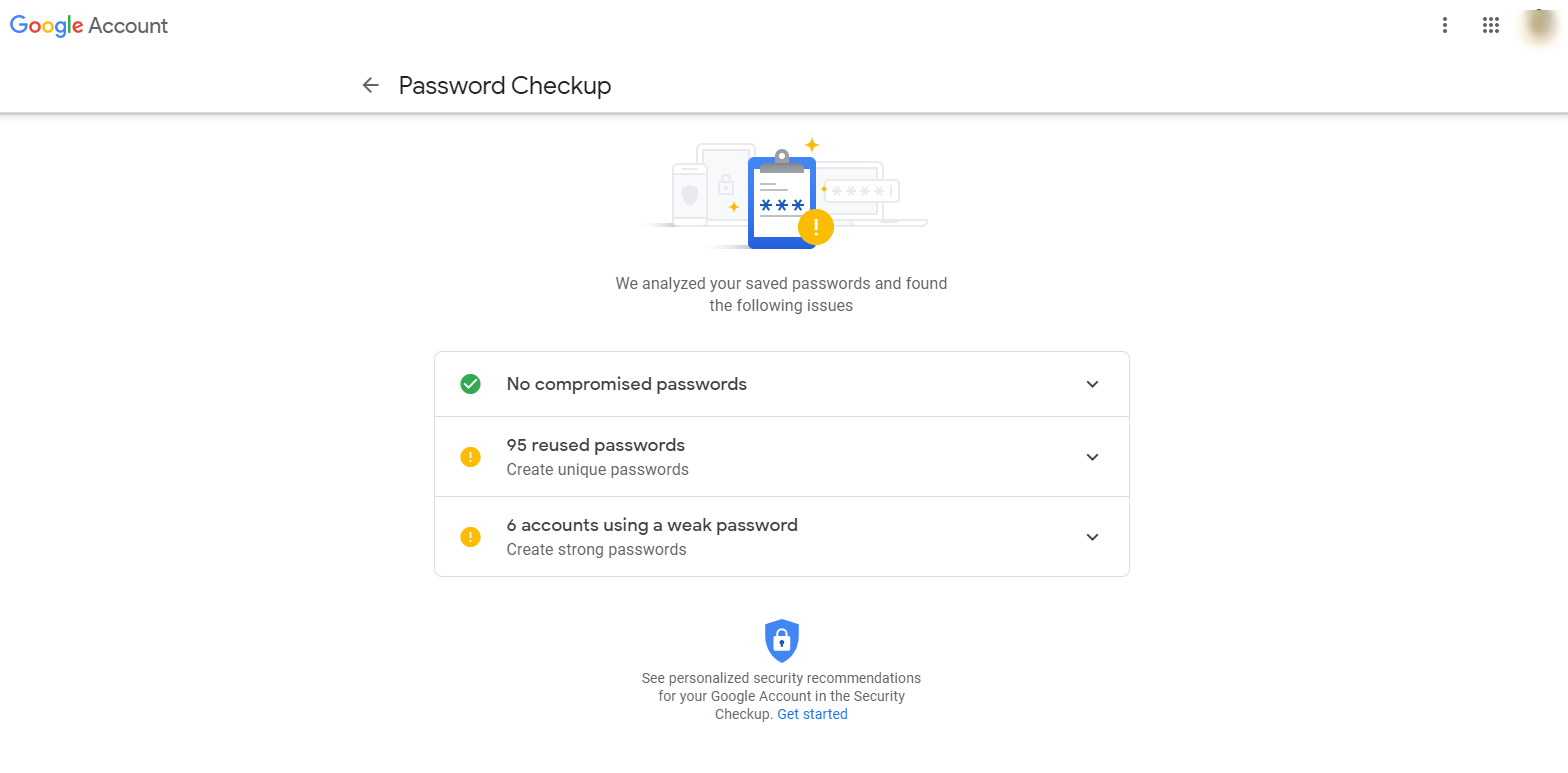The image size is (1568, 773).
Task: Select "6 accounts using a weak password" heading
Action: (652, 525)
